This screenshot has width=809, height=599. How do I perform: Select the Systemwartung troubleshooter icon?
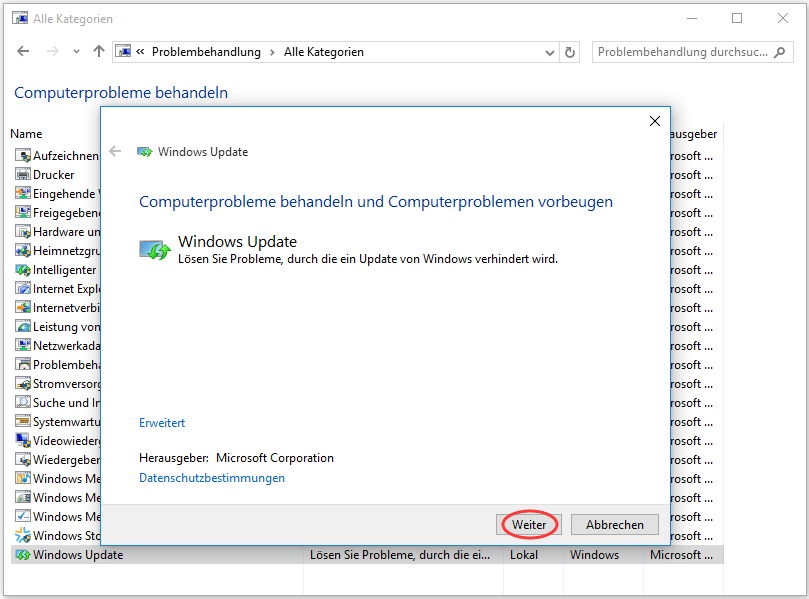23,422
